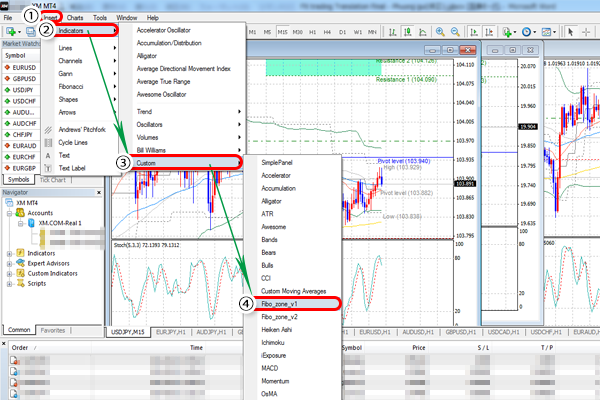Zoom out on the chart
The image size is (600, 400).
(455, 32)
